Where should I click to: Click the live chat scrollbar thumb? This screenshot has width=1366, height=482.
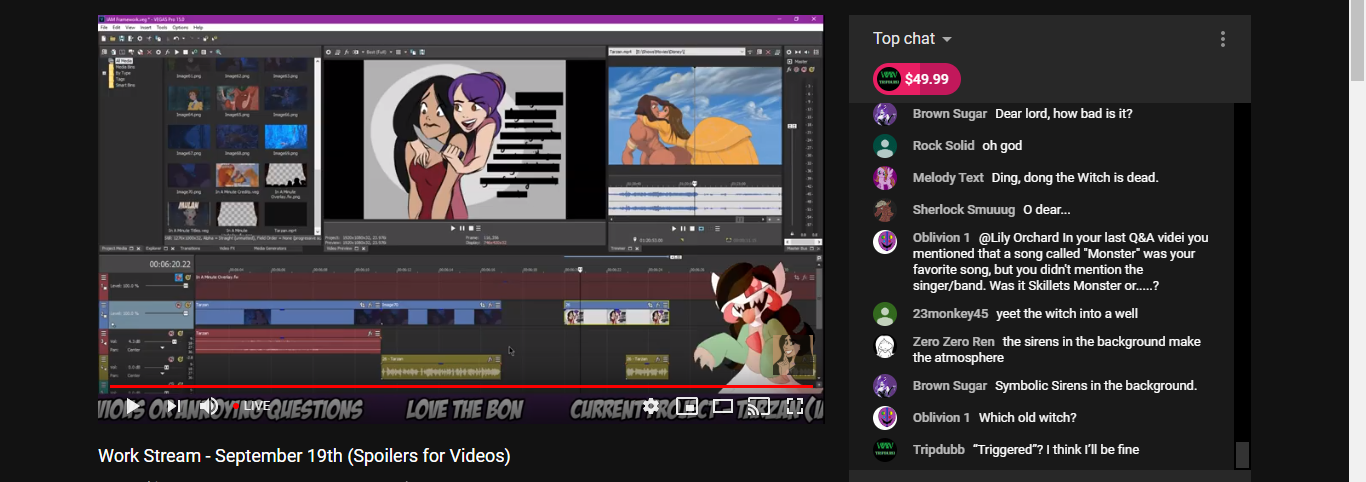[x=1242, y=455]
